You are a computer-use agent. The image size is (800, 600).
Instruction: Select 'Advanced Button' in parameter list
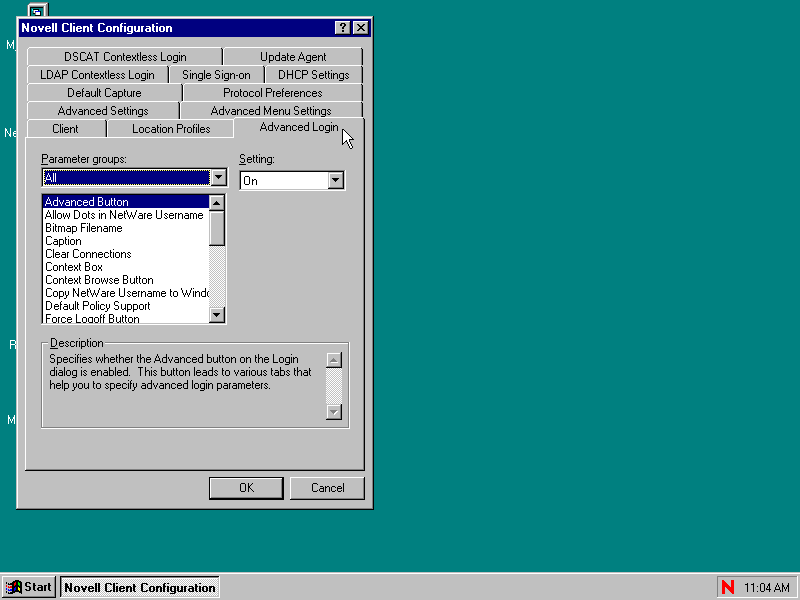point(126,202)
